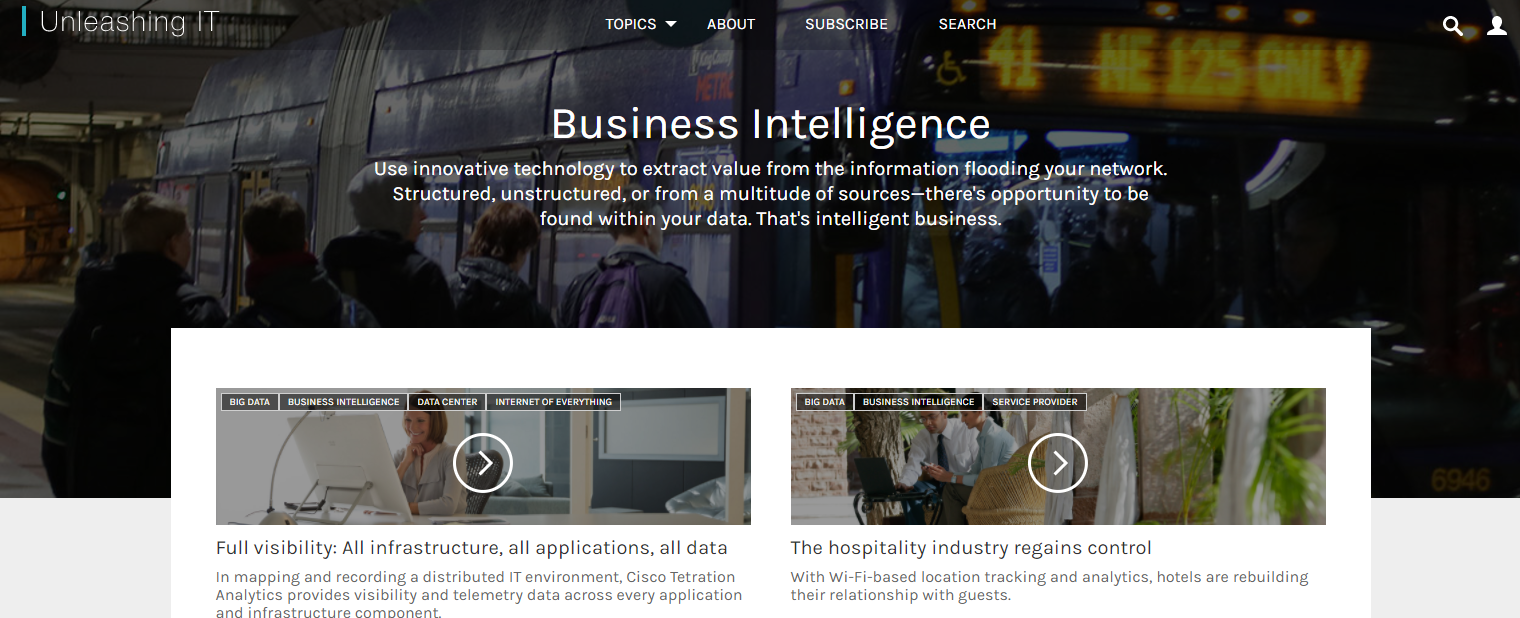Open the hospitality article arrow circle
The height and width of the screenshot is (618, 1520).
point(1058,463)
